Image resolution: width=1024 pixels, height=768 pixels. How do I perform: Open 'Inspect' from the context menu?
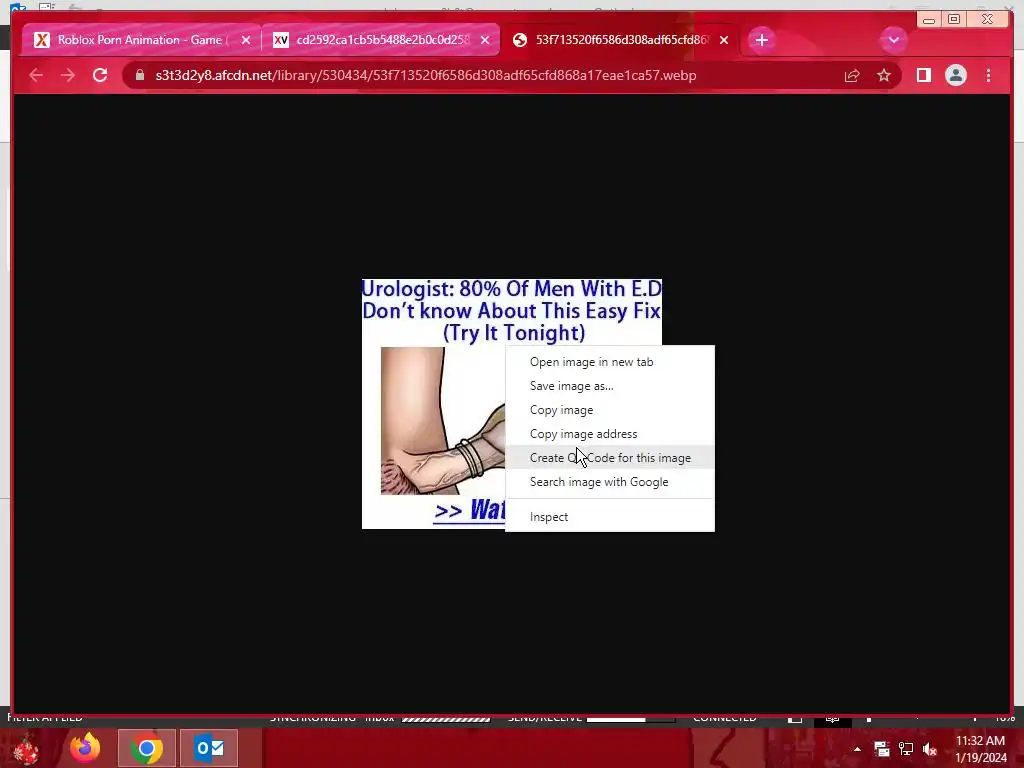(x=610, y=517)
